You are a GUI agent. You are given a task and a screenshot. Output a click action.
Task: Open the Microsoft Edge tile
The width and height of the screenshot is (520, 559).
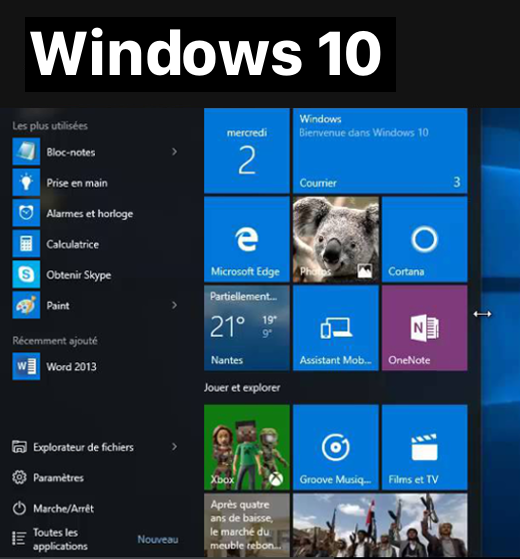click(x=247, y=239)
